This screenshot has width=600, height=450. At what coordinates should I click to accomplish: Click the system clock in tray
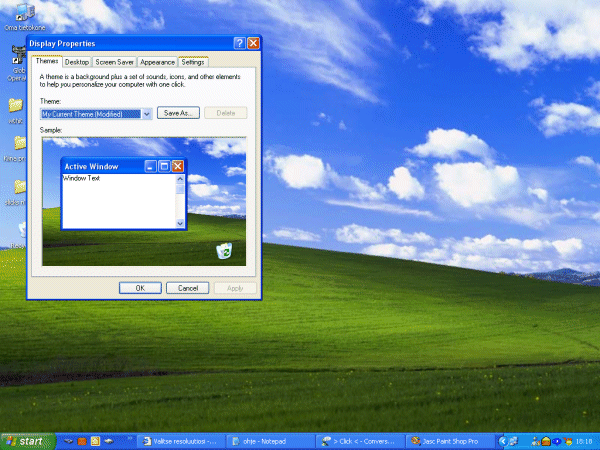pyautogui.click(x=584, y=442)
